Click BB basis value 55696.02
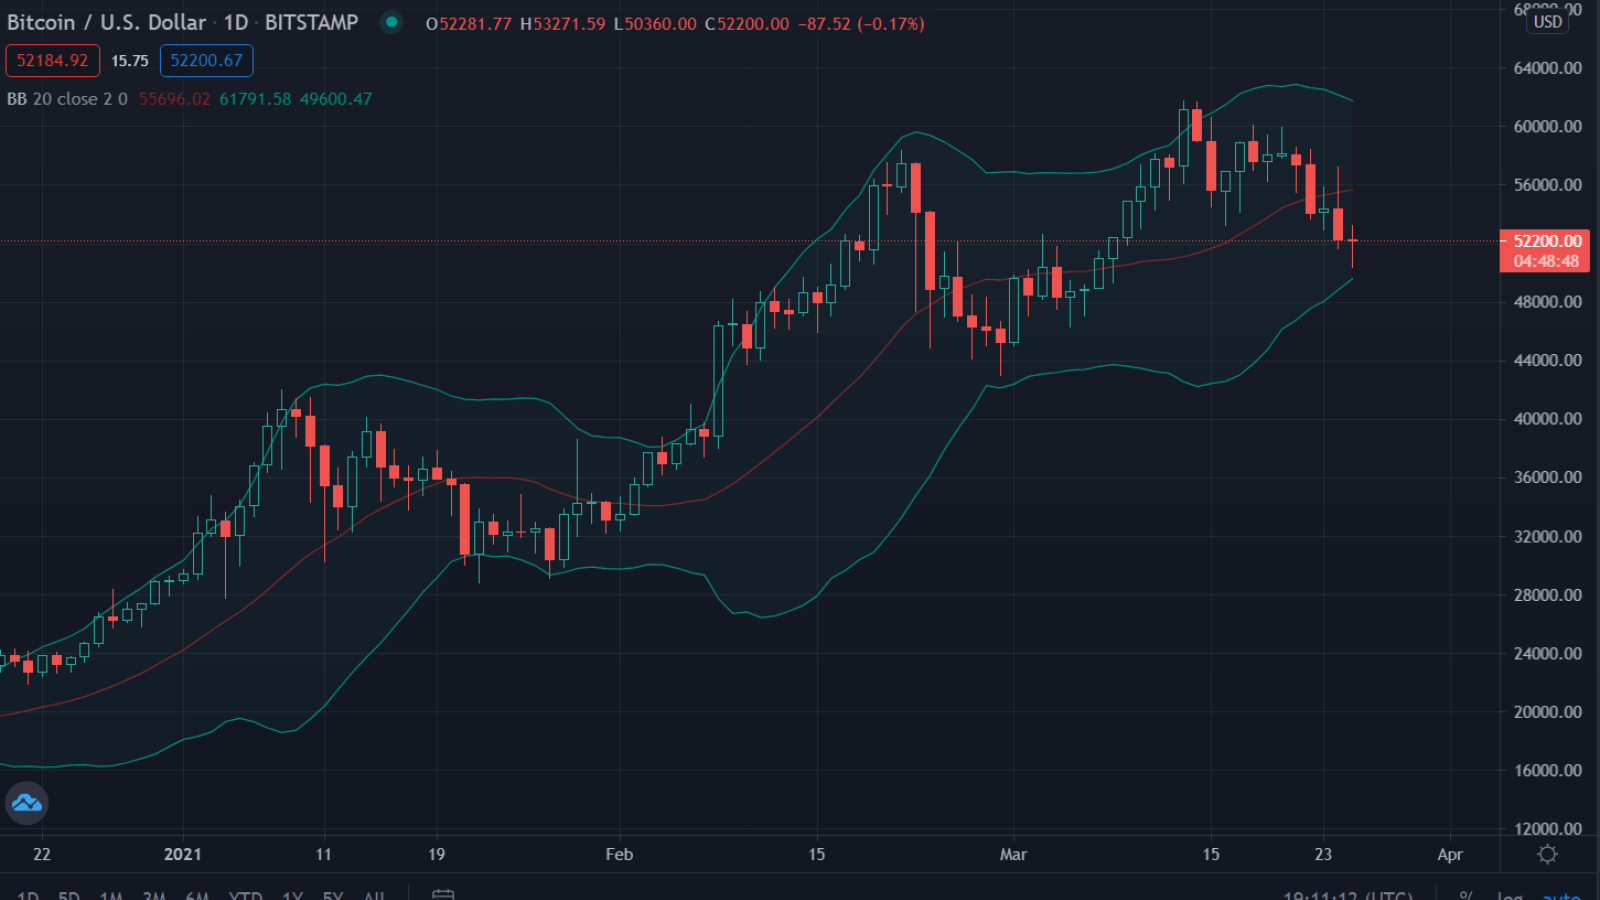The height and width of the screenshot is (900, 1600). pos(175,99)
